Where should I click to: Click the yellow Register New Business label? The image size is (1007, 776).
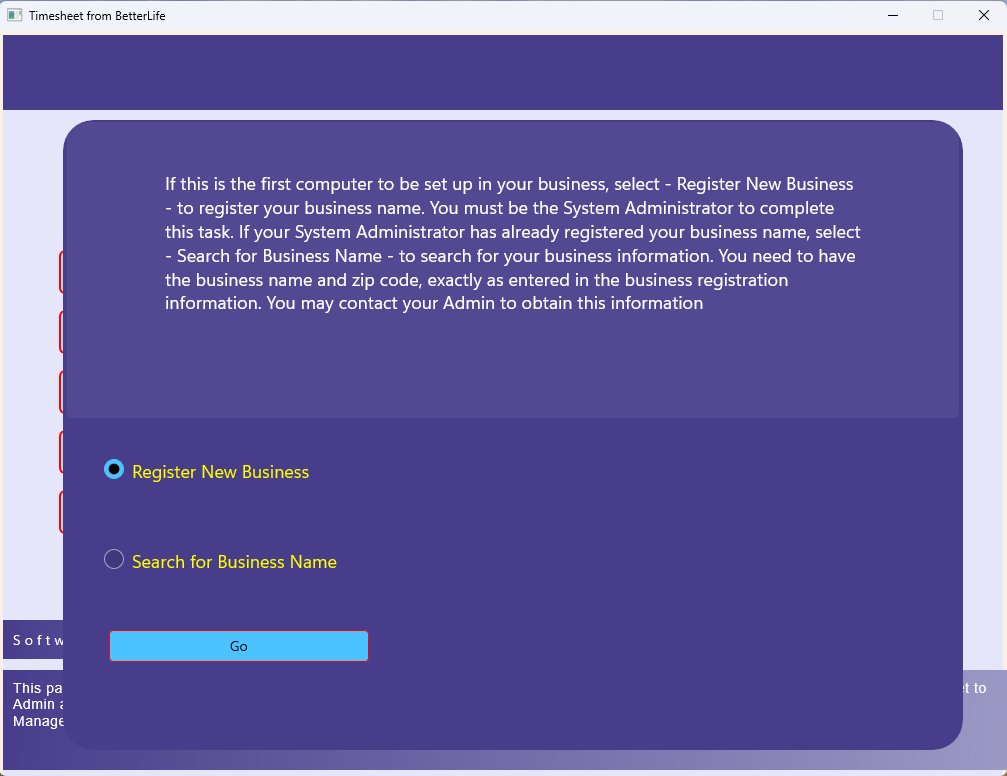[220, 472]
